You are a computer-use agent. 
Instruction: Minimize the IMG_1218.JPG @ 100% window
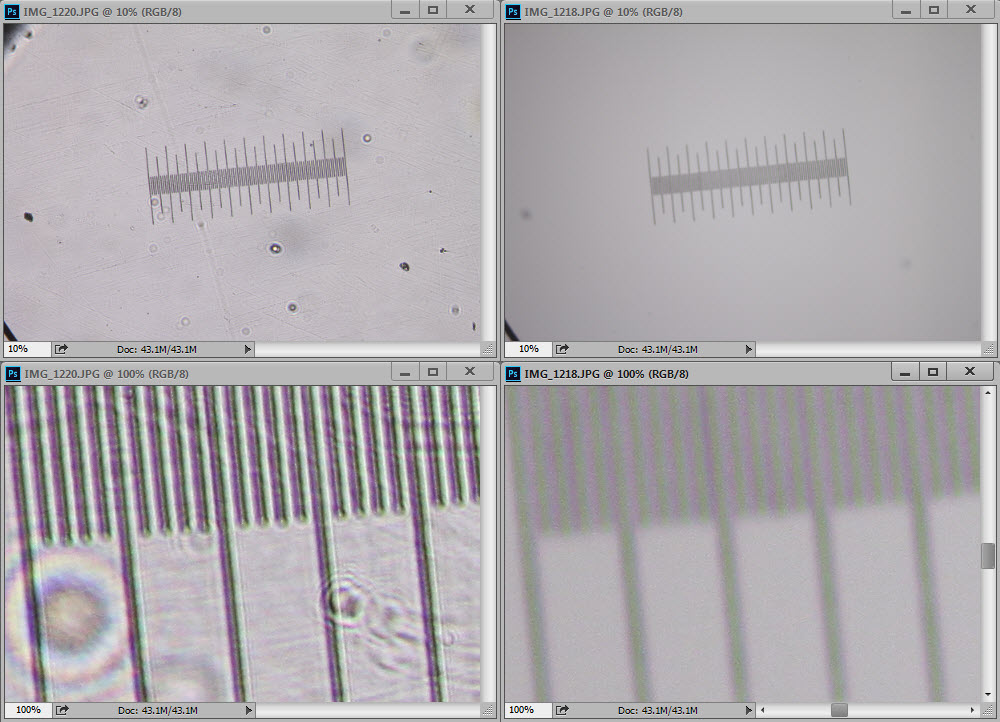(x=905, y=372)
